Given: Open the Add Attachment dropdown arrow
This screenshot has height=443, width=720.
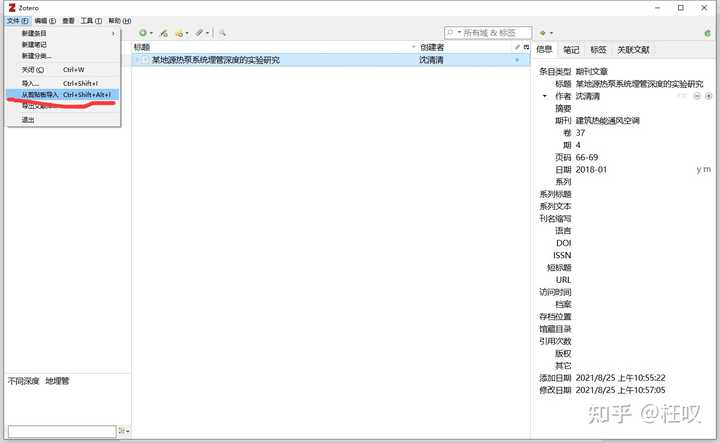Looking at the screenshot, I should (x=208, y=34).
